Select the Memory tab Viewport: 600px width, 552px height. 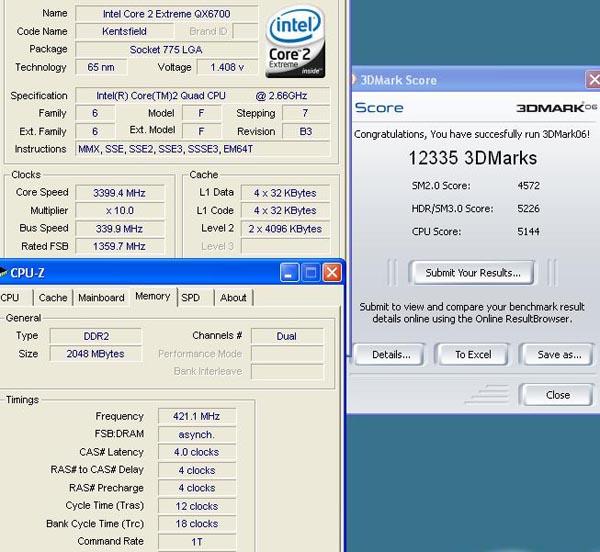click(153, 296)
